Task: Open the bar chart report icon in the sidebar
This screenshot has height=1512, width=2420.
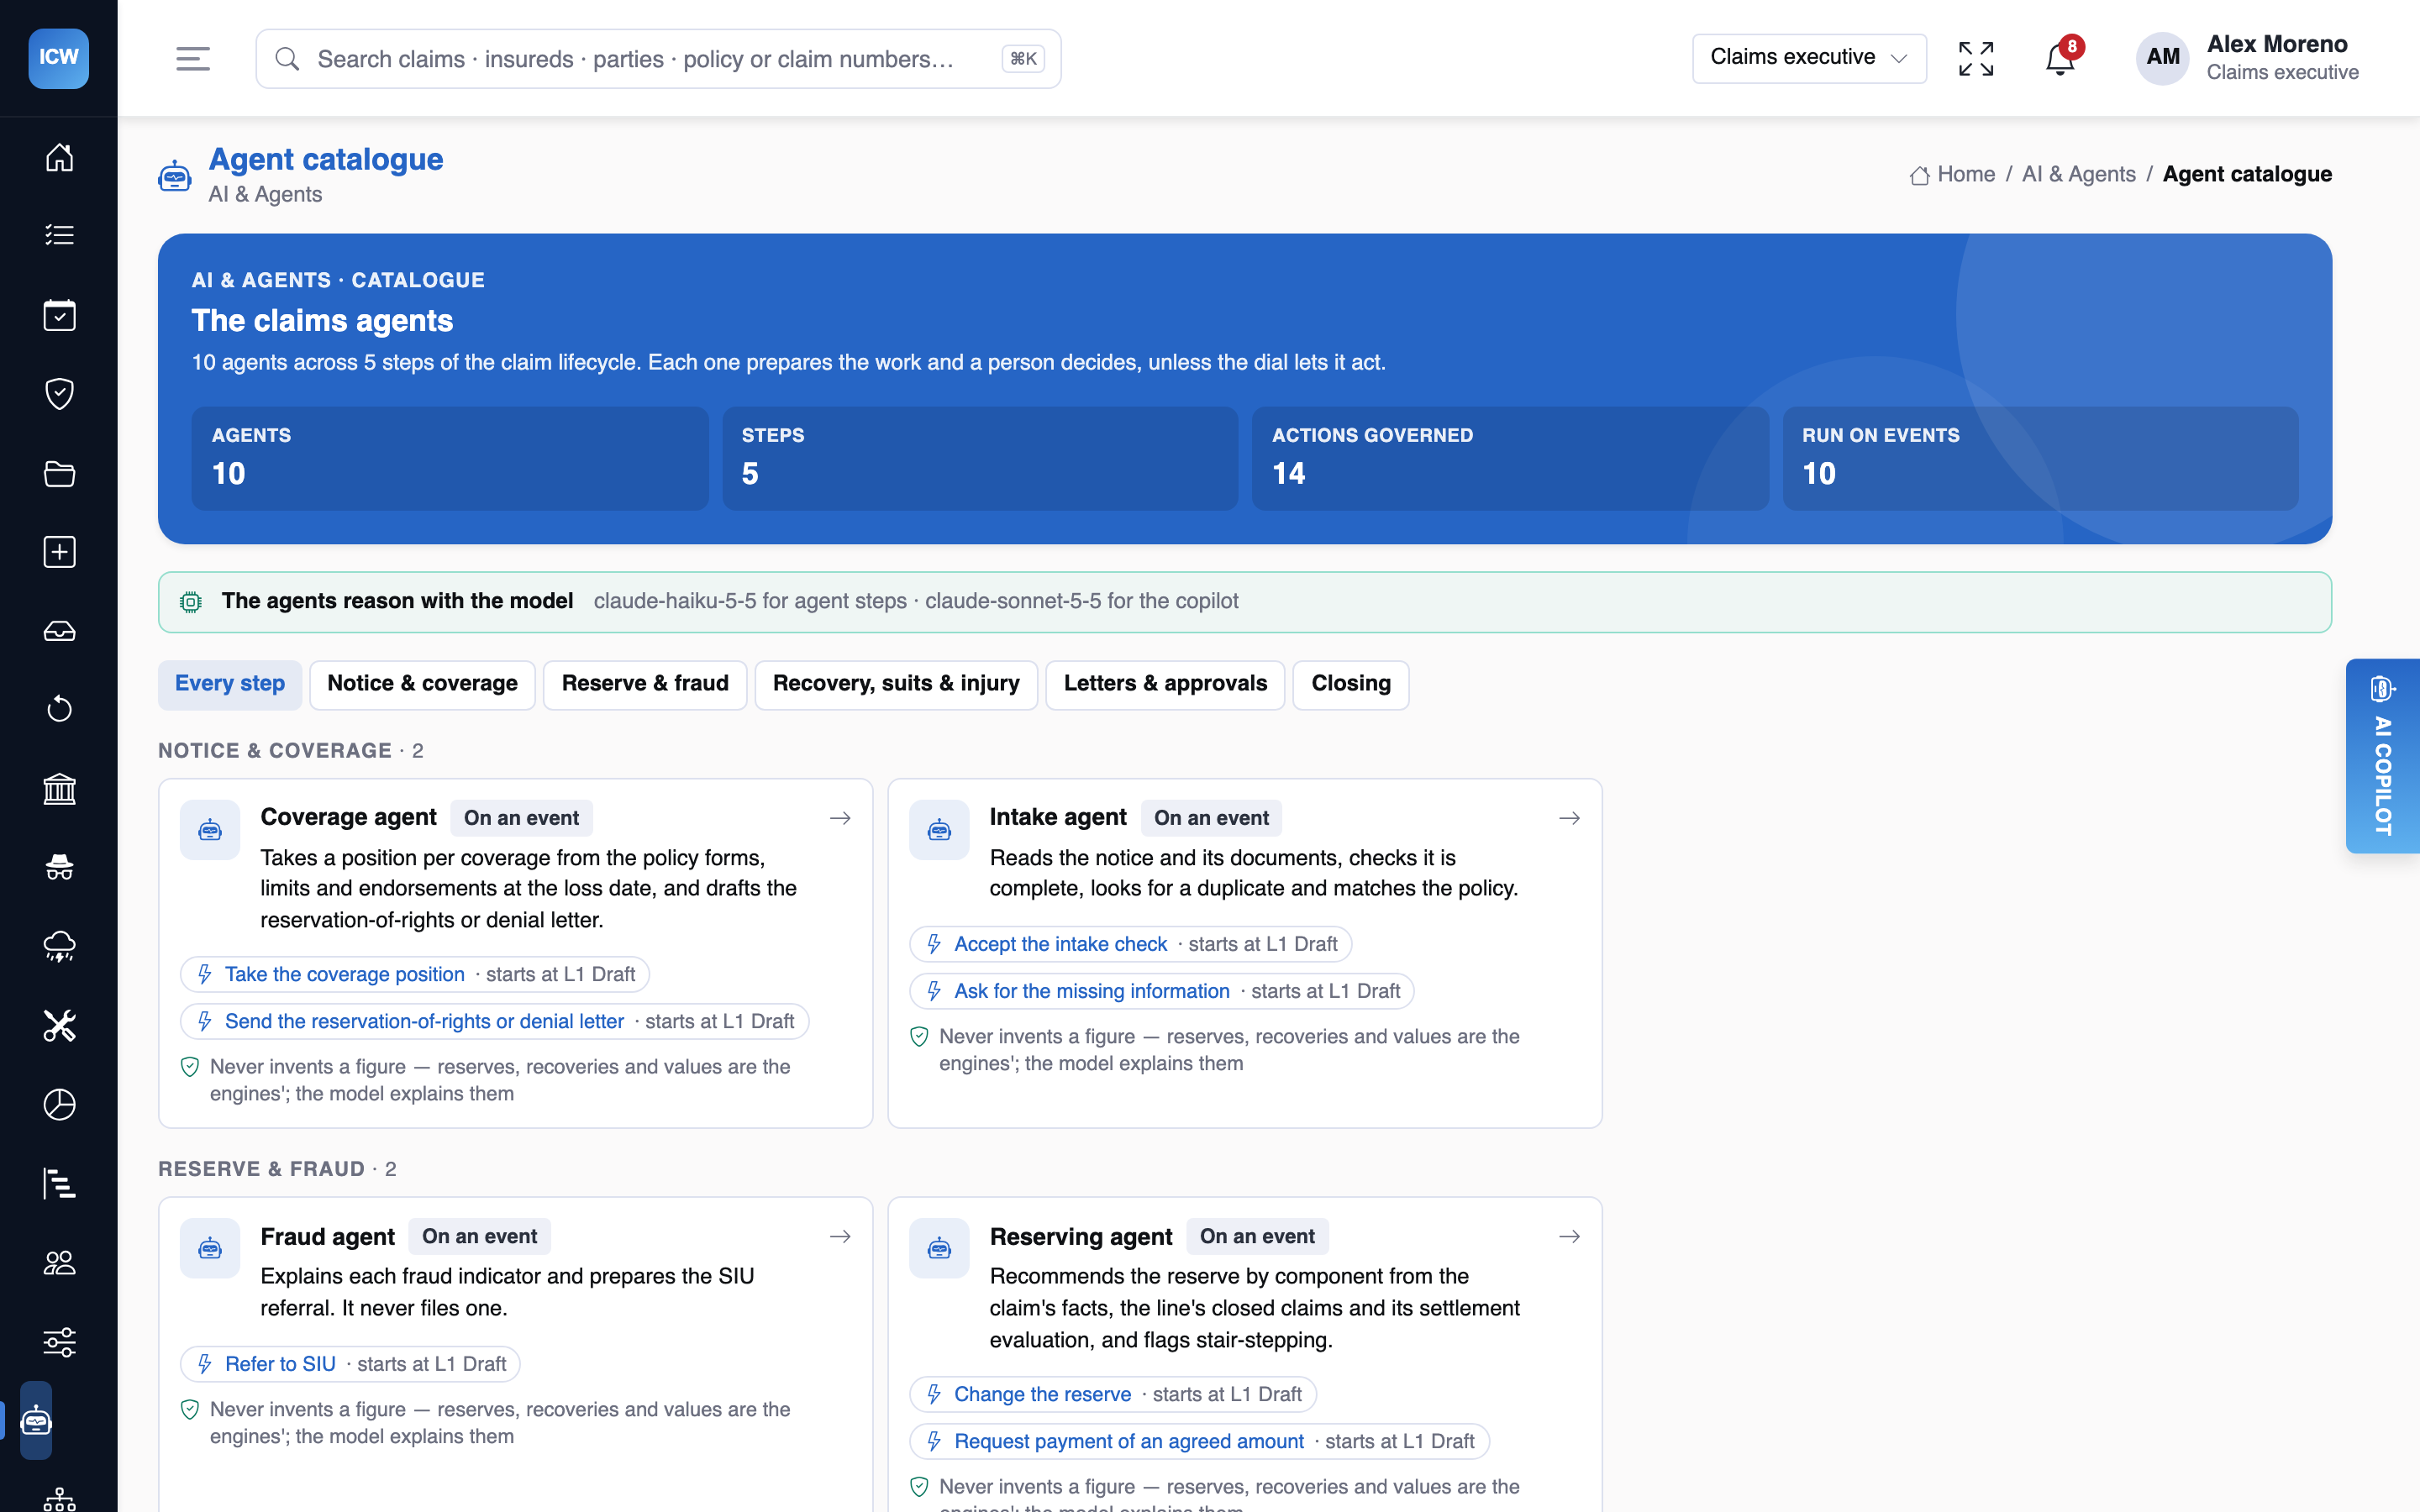Action: click(x=59, y=1183)
